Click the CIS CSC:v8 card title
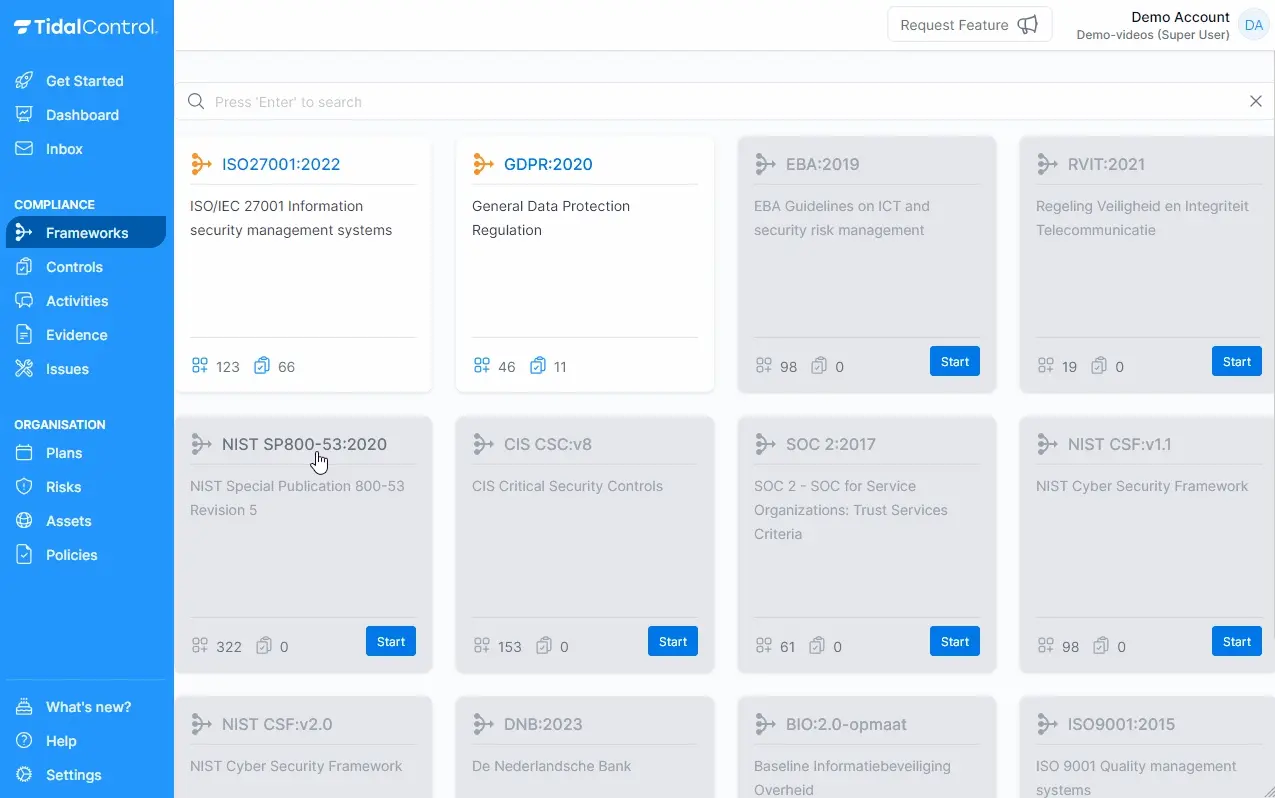Viewport: 1275px width, 798px height. click(x=548, y=444)
